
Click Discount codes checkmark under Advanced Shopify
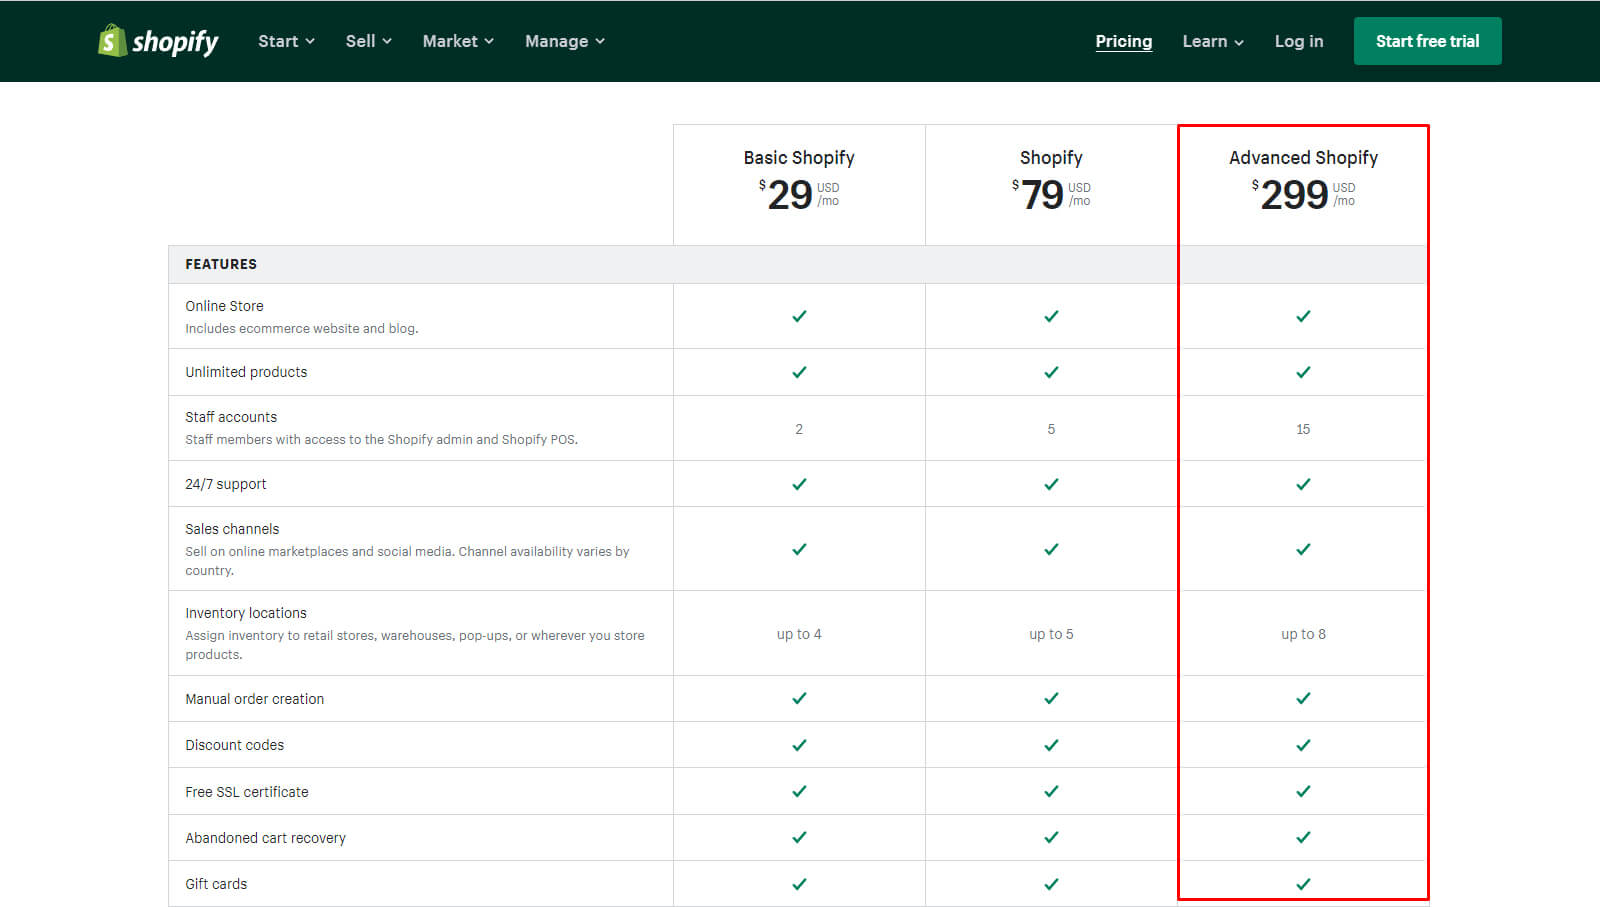pos(1303,745)
